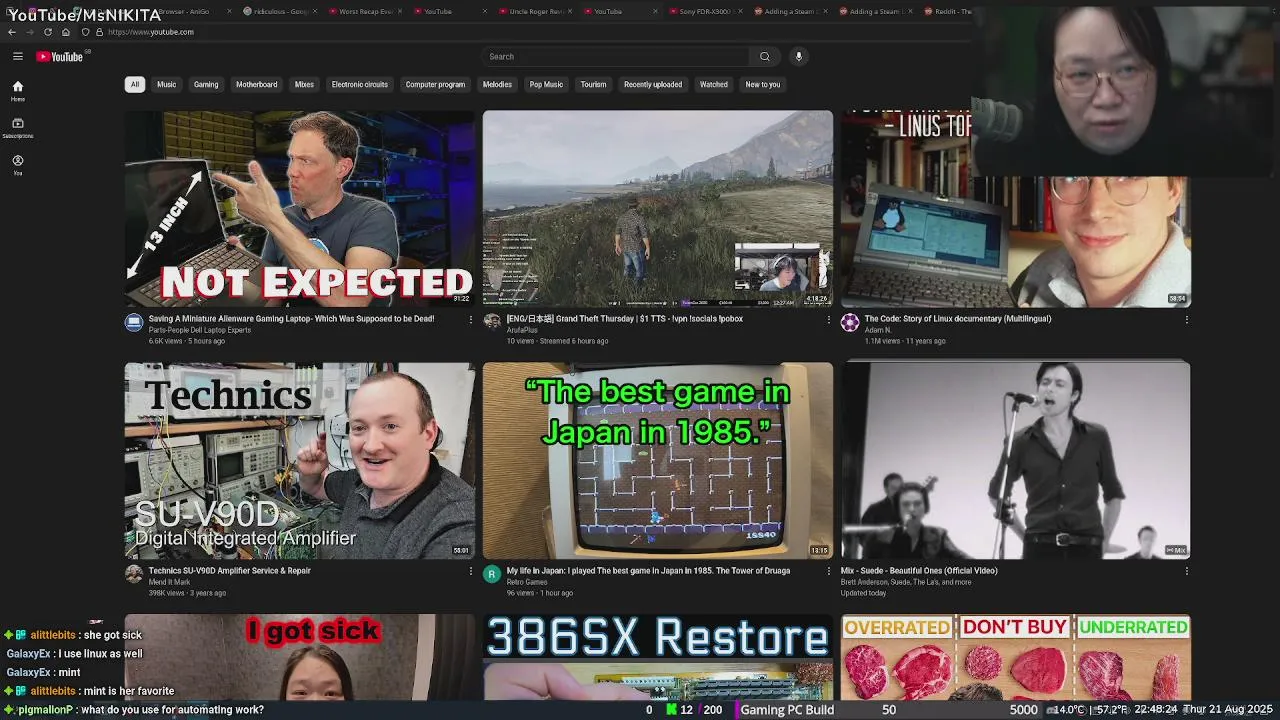Select the Electronic circuits filter chip
The height and width of the screenshot is (720, 1280).
coord(360,84)
